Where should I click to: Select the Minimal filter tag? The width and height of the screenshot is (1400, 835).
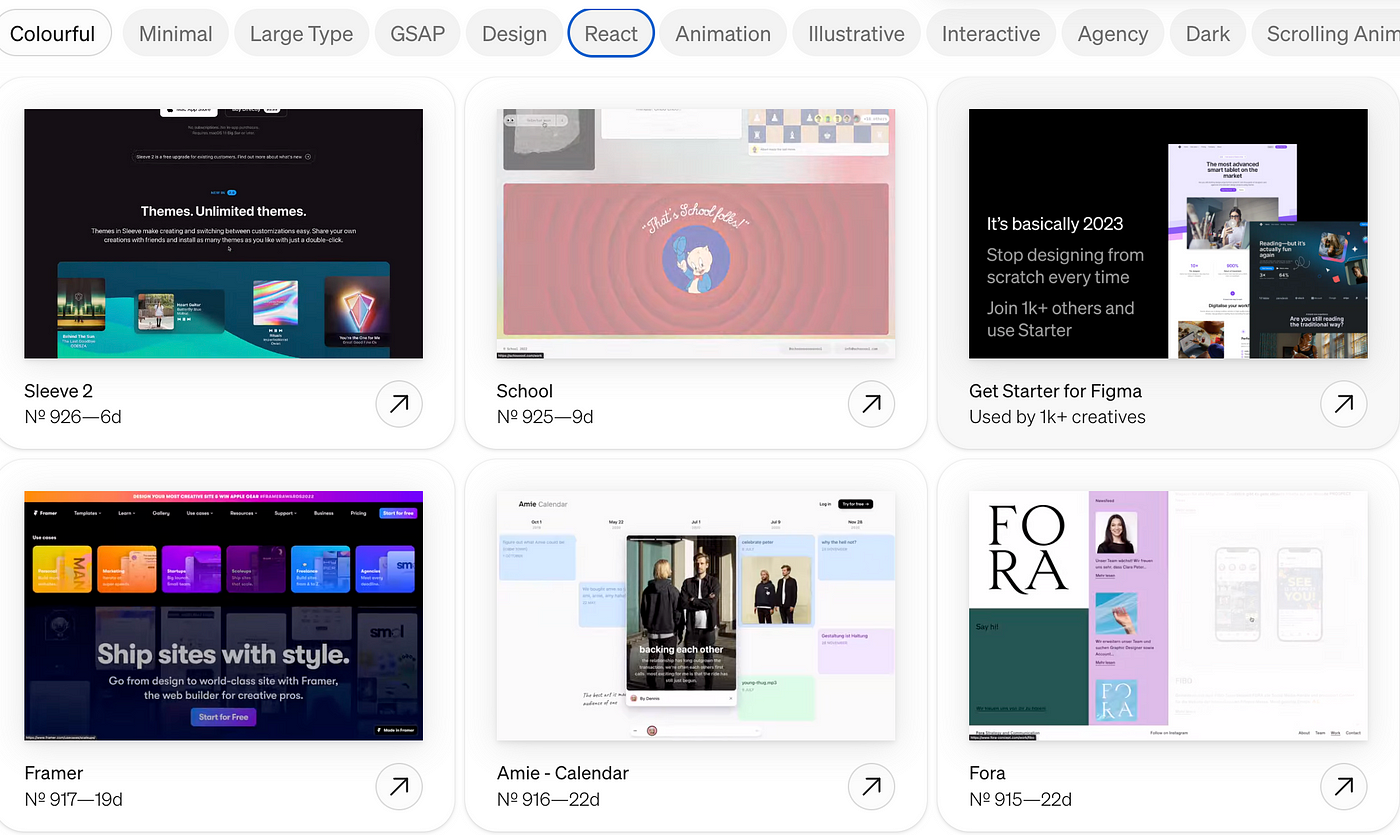(x=176, y=33)
